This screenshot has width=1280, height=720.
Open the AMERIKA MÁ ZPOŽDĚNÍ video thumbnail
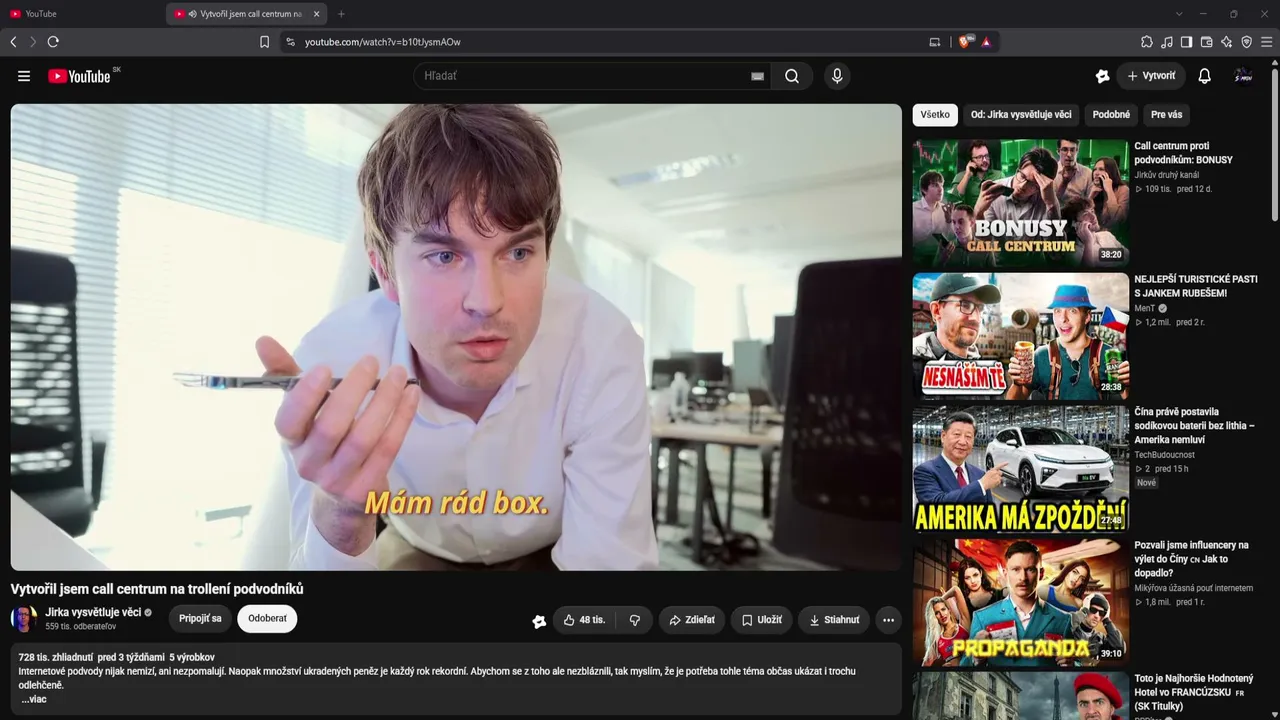pos(1020,469)
